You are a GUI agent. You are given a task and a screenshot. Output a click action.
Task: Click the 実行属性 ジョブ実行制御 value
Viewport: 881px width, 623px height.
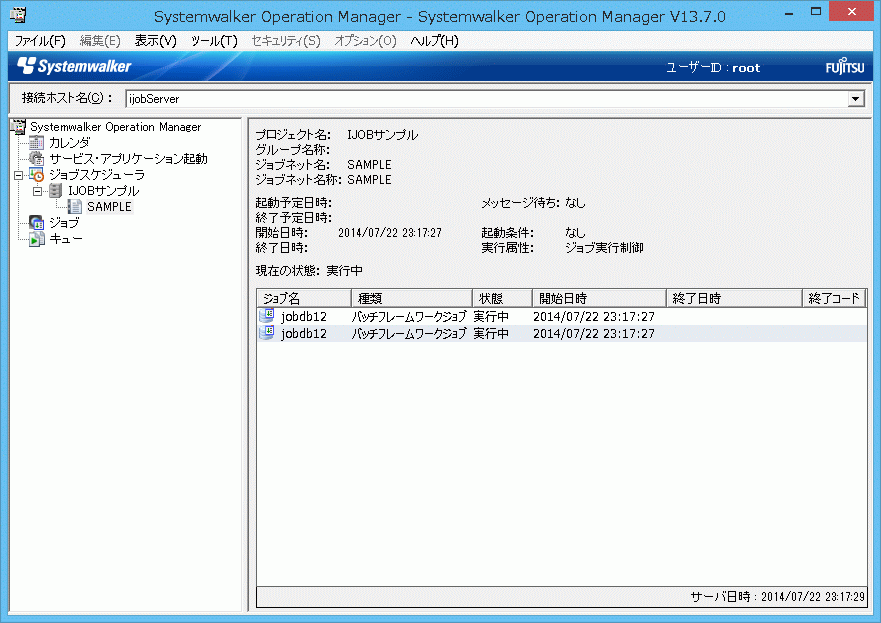click(604, 248)
